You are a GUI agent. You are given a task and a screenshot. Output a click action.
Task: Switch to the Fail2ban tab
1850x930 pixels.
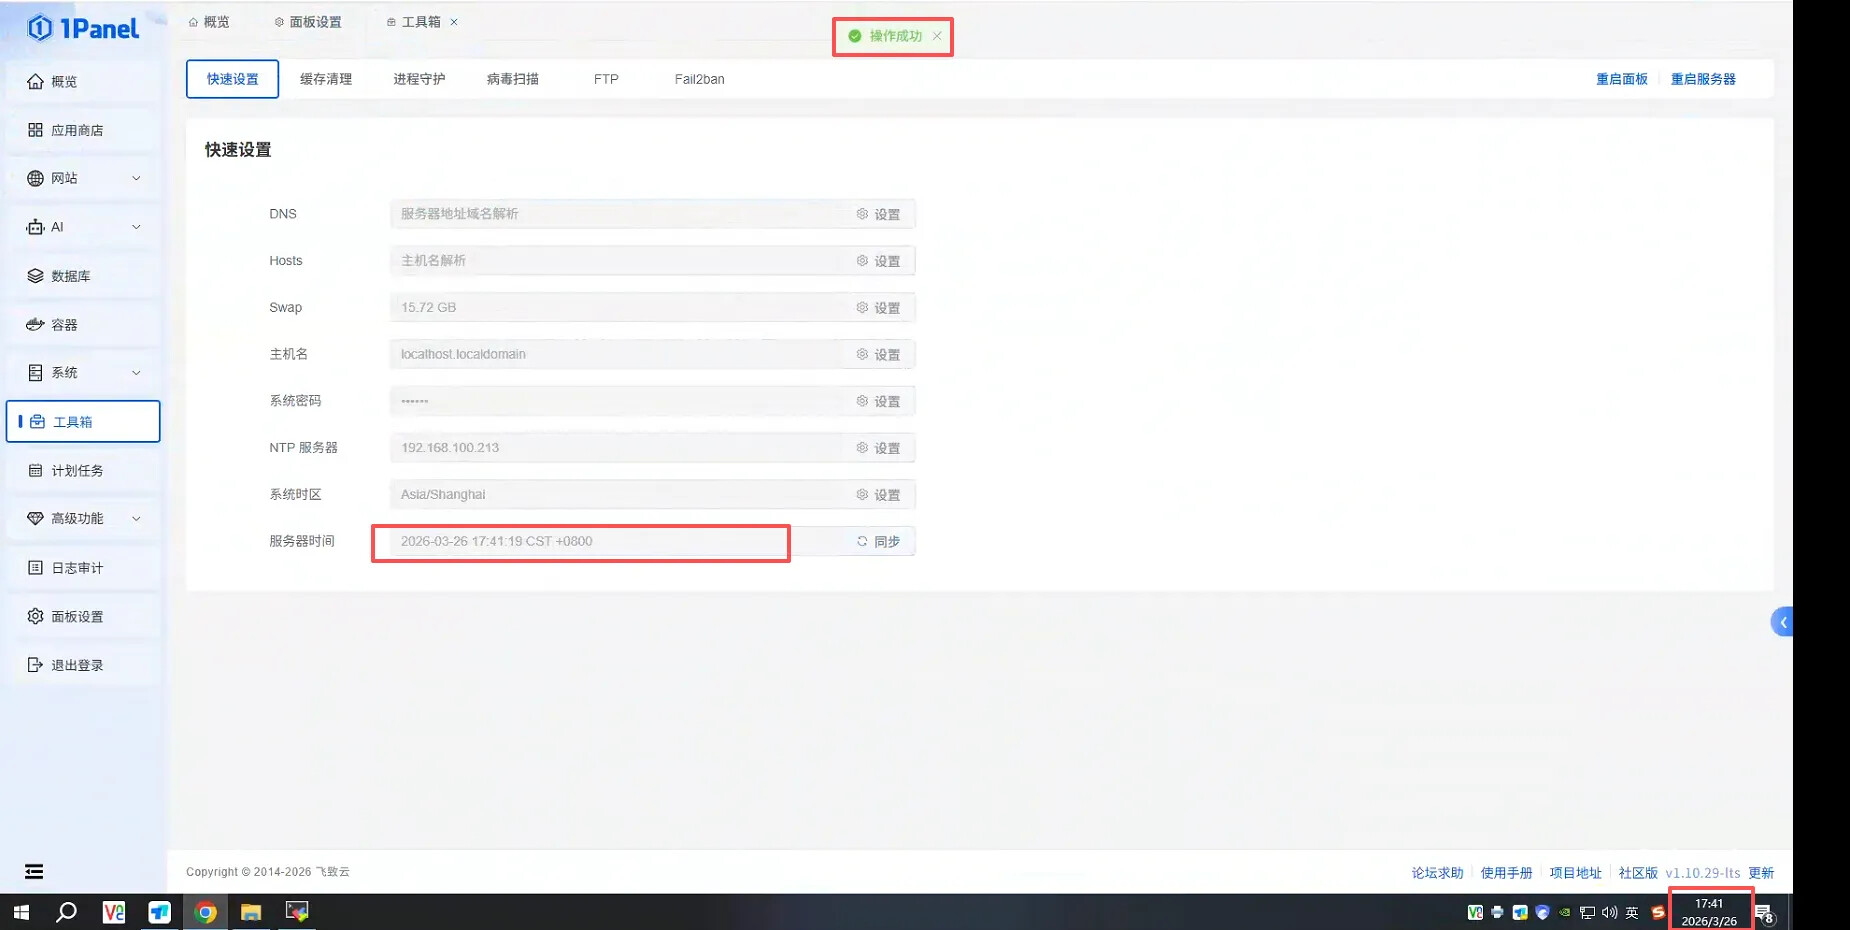click(x=699, y=79)
